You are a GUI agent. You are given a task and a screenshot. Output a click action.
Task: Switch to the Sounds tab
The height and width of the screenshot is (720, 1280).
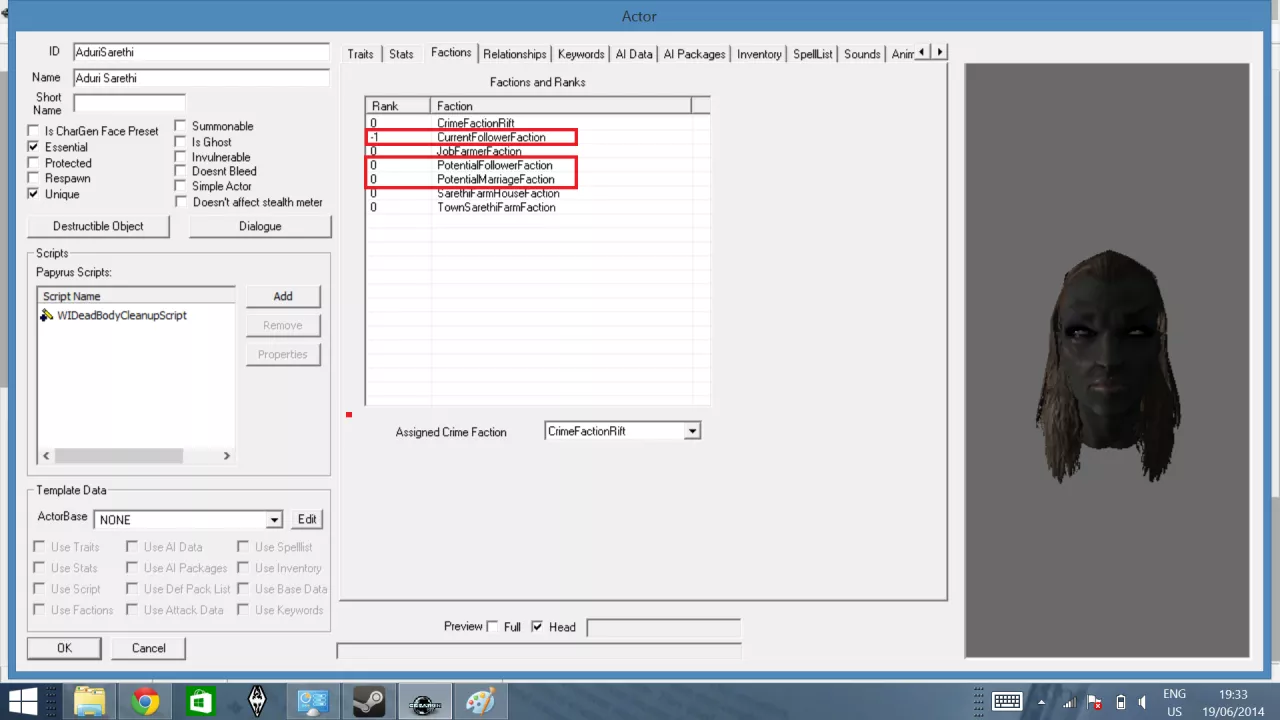862,54
